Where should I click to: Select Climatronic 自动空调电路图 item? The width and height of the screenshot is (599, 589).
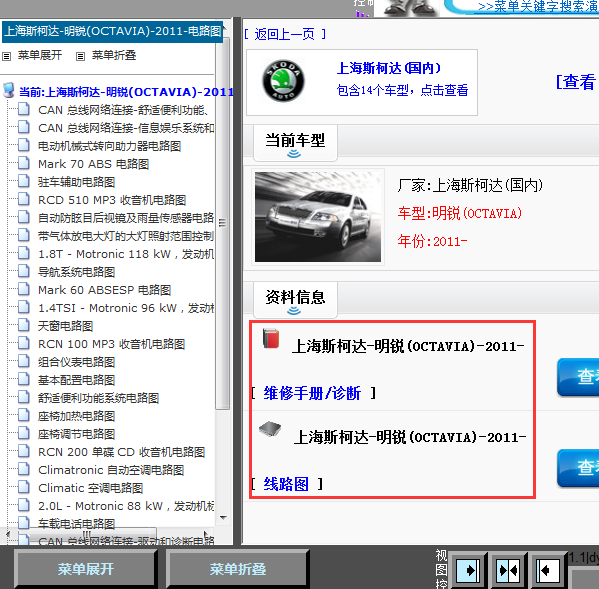[111, 470]
